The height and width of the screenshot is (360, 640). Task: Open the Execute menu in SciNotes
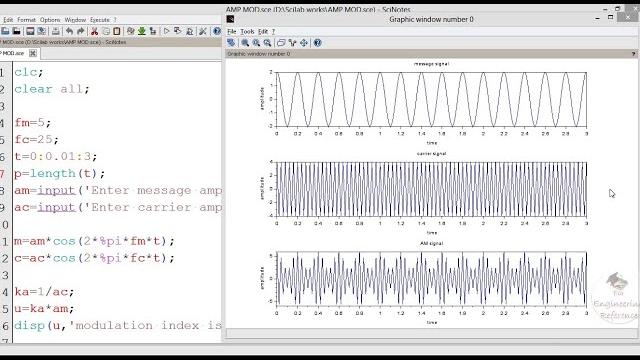(x=100, y=20)
